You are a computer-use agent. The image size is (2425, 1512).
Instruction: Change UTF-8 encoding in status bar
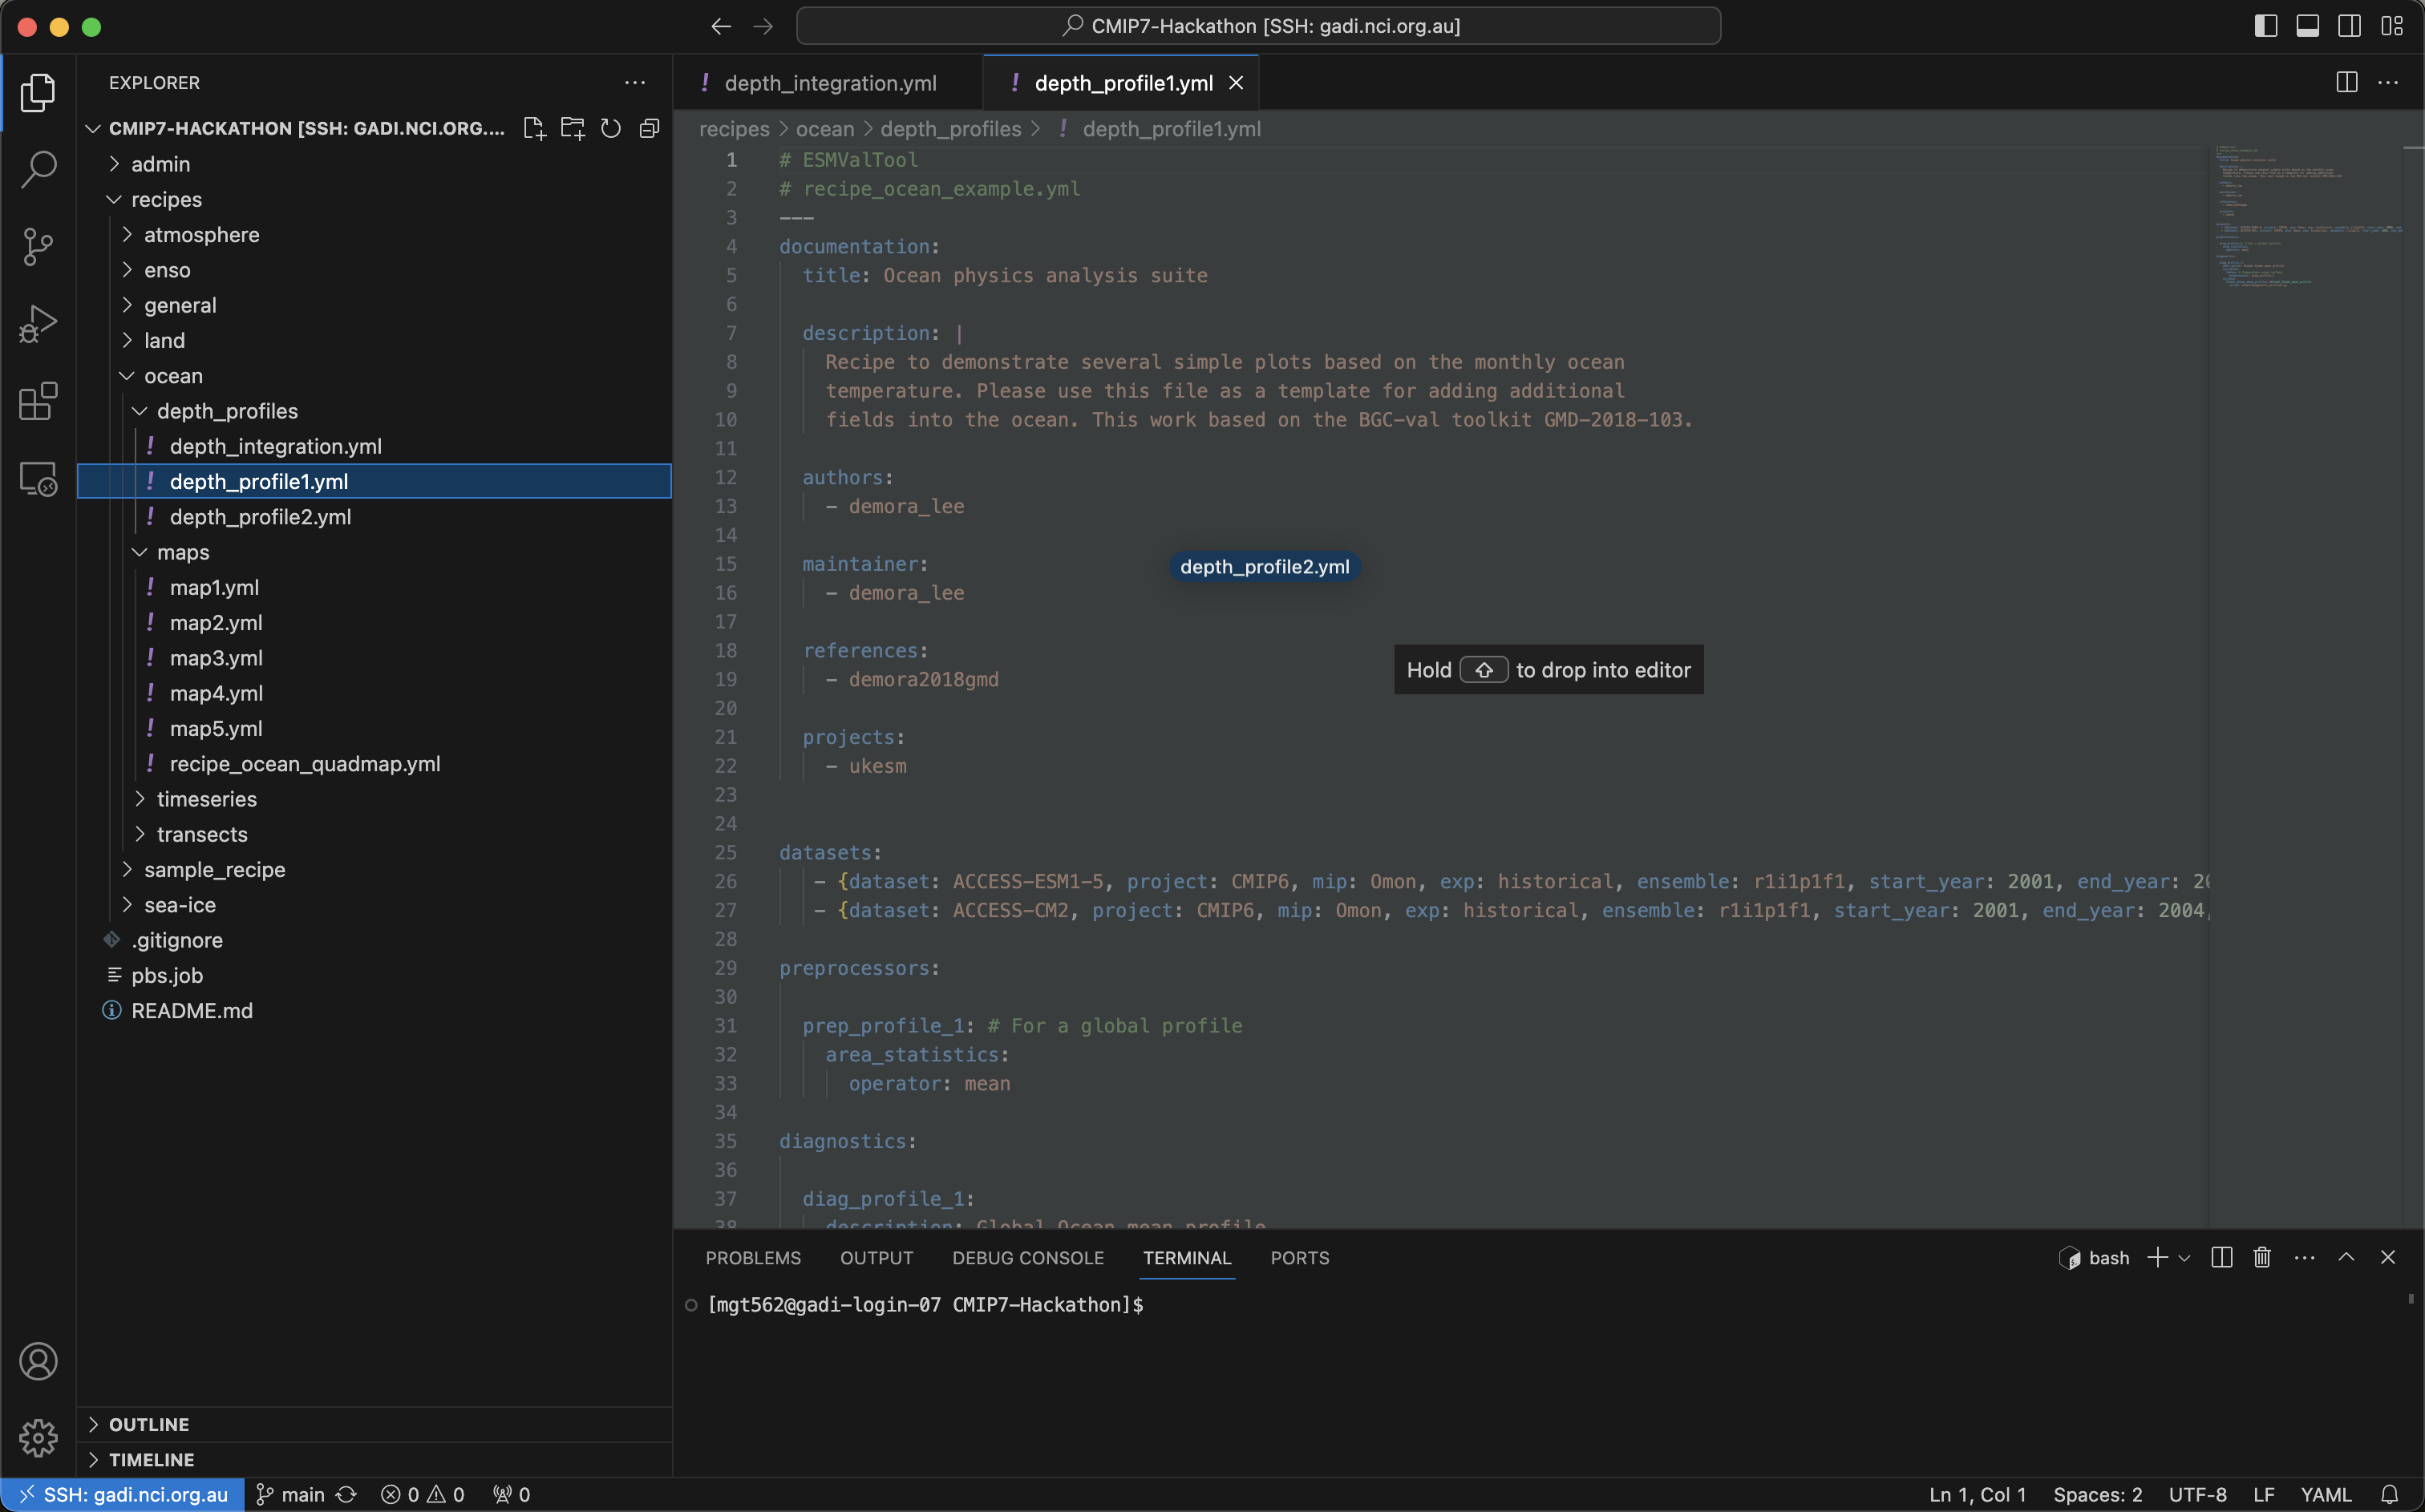[2197, 1495]
